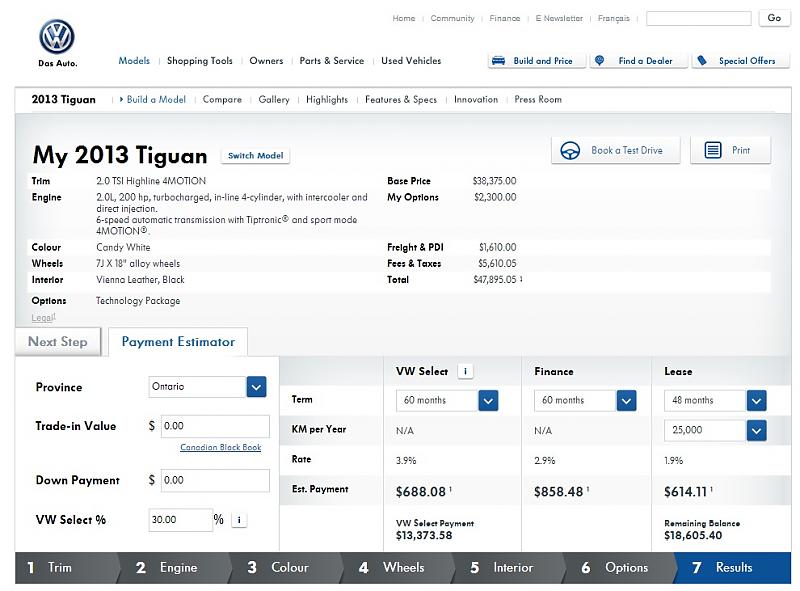Click the Special Offers button
This screenshot has height=591, width=800.
pos(741,61)
